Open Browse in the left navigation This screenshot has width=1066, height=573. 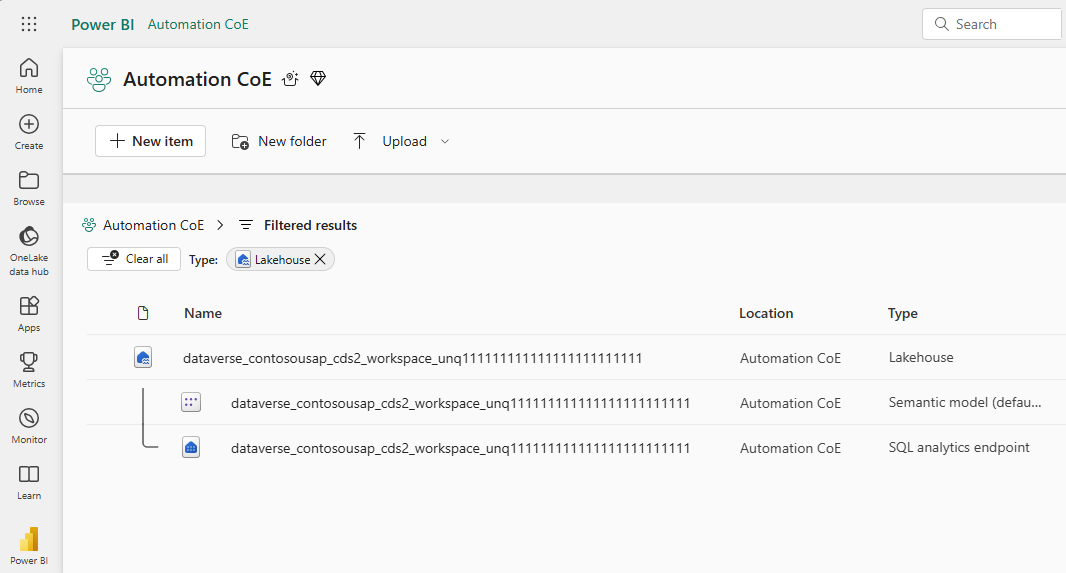tap(29, 188)
